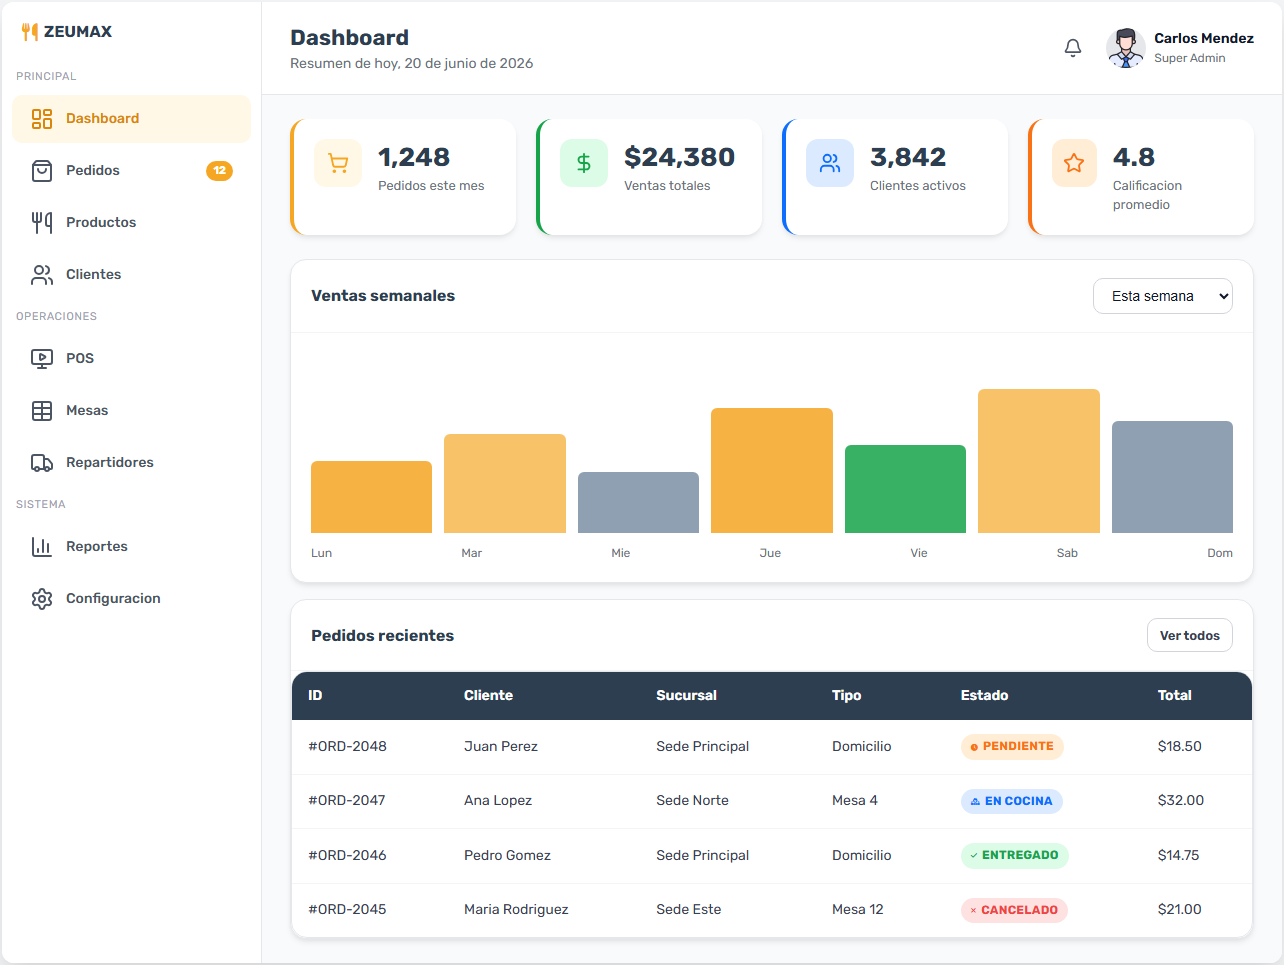
Task: Open Reportes from the sidebar
Action: click(131, 547)
